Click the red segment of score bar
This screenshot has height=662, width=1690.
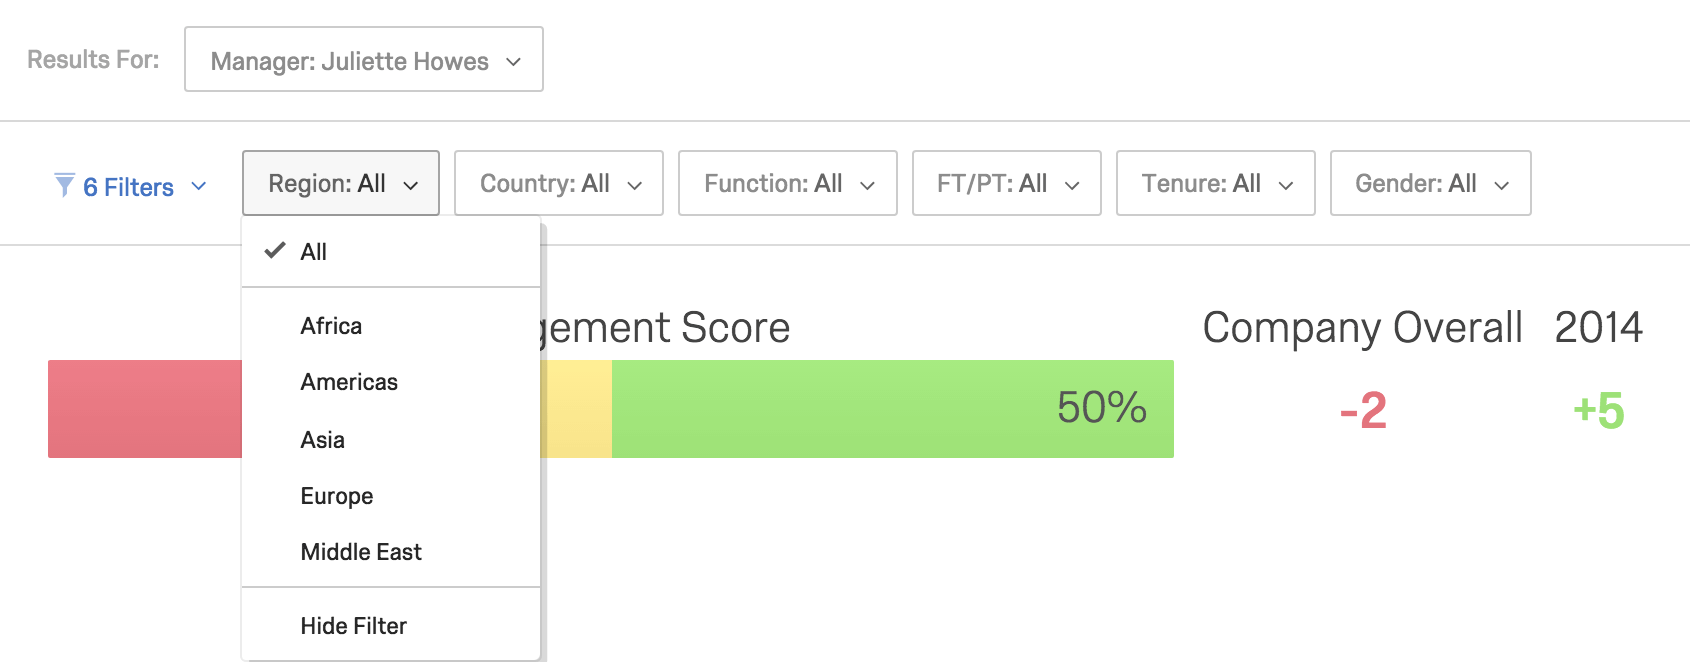point(145,409)
